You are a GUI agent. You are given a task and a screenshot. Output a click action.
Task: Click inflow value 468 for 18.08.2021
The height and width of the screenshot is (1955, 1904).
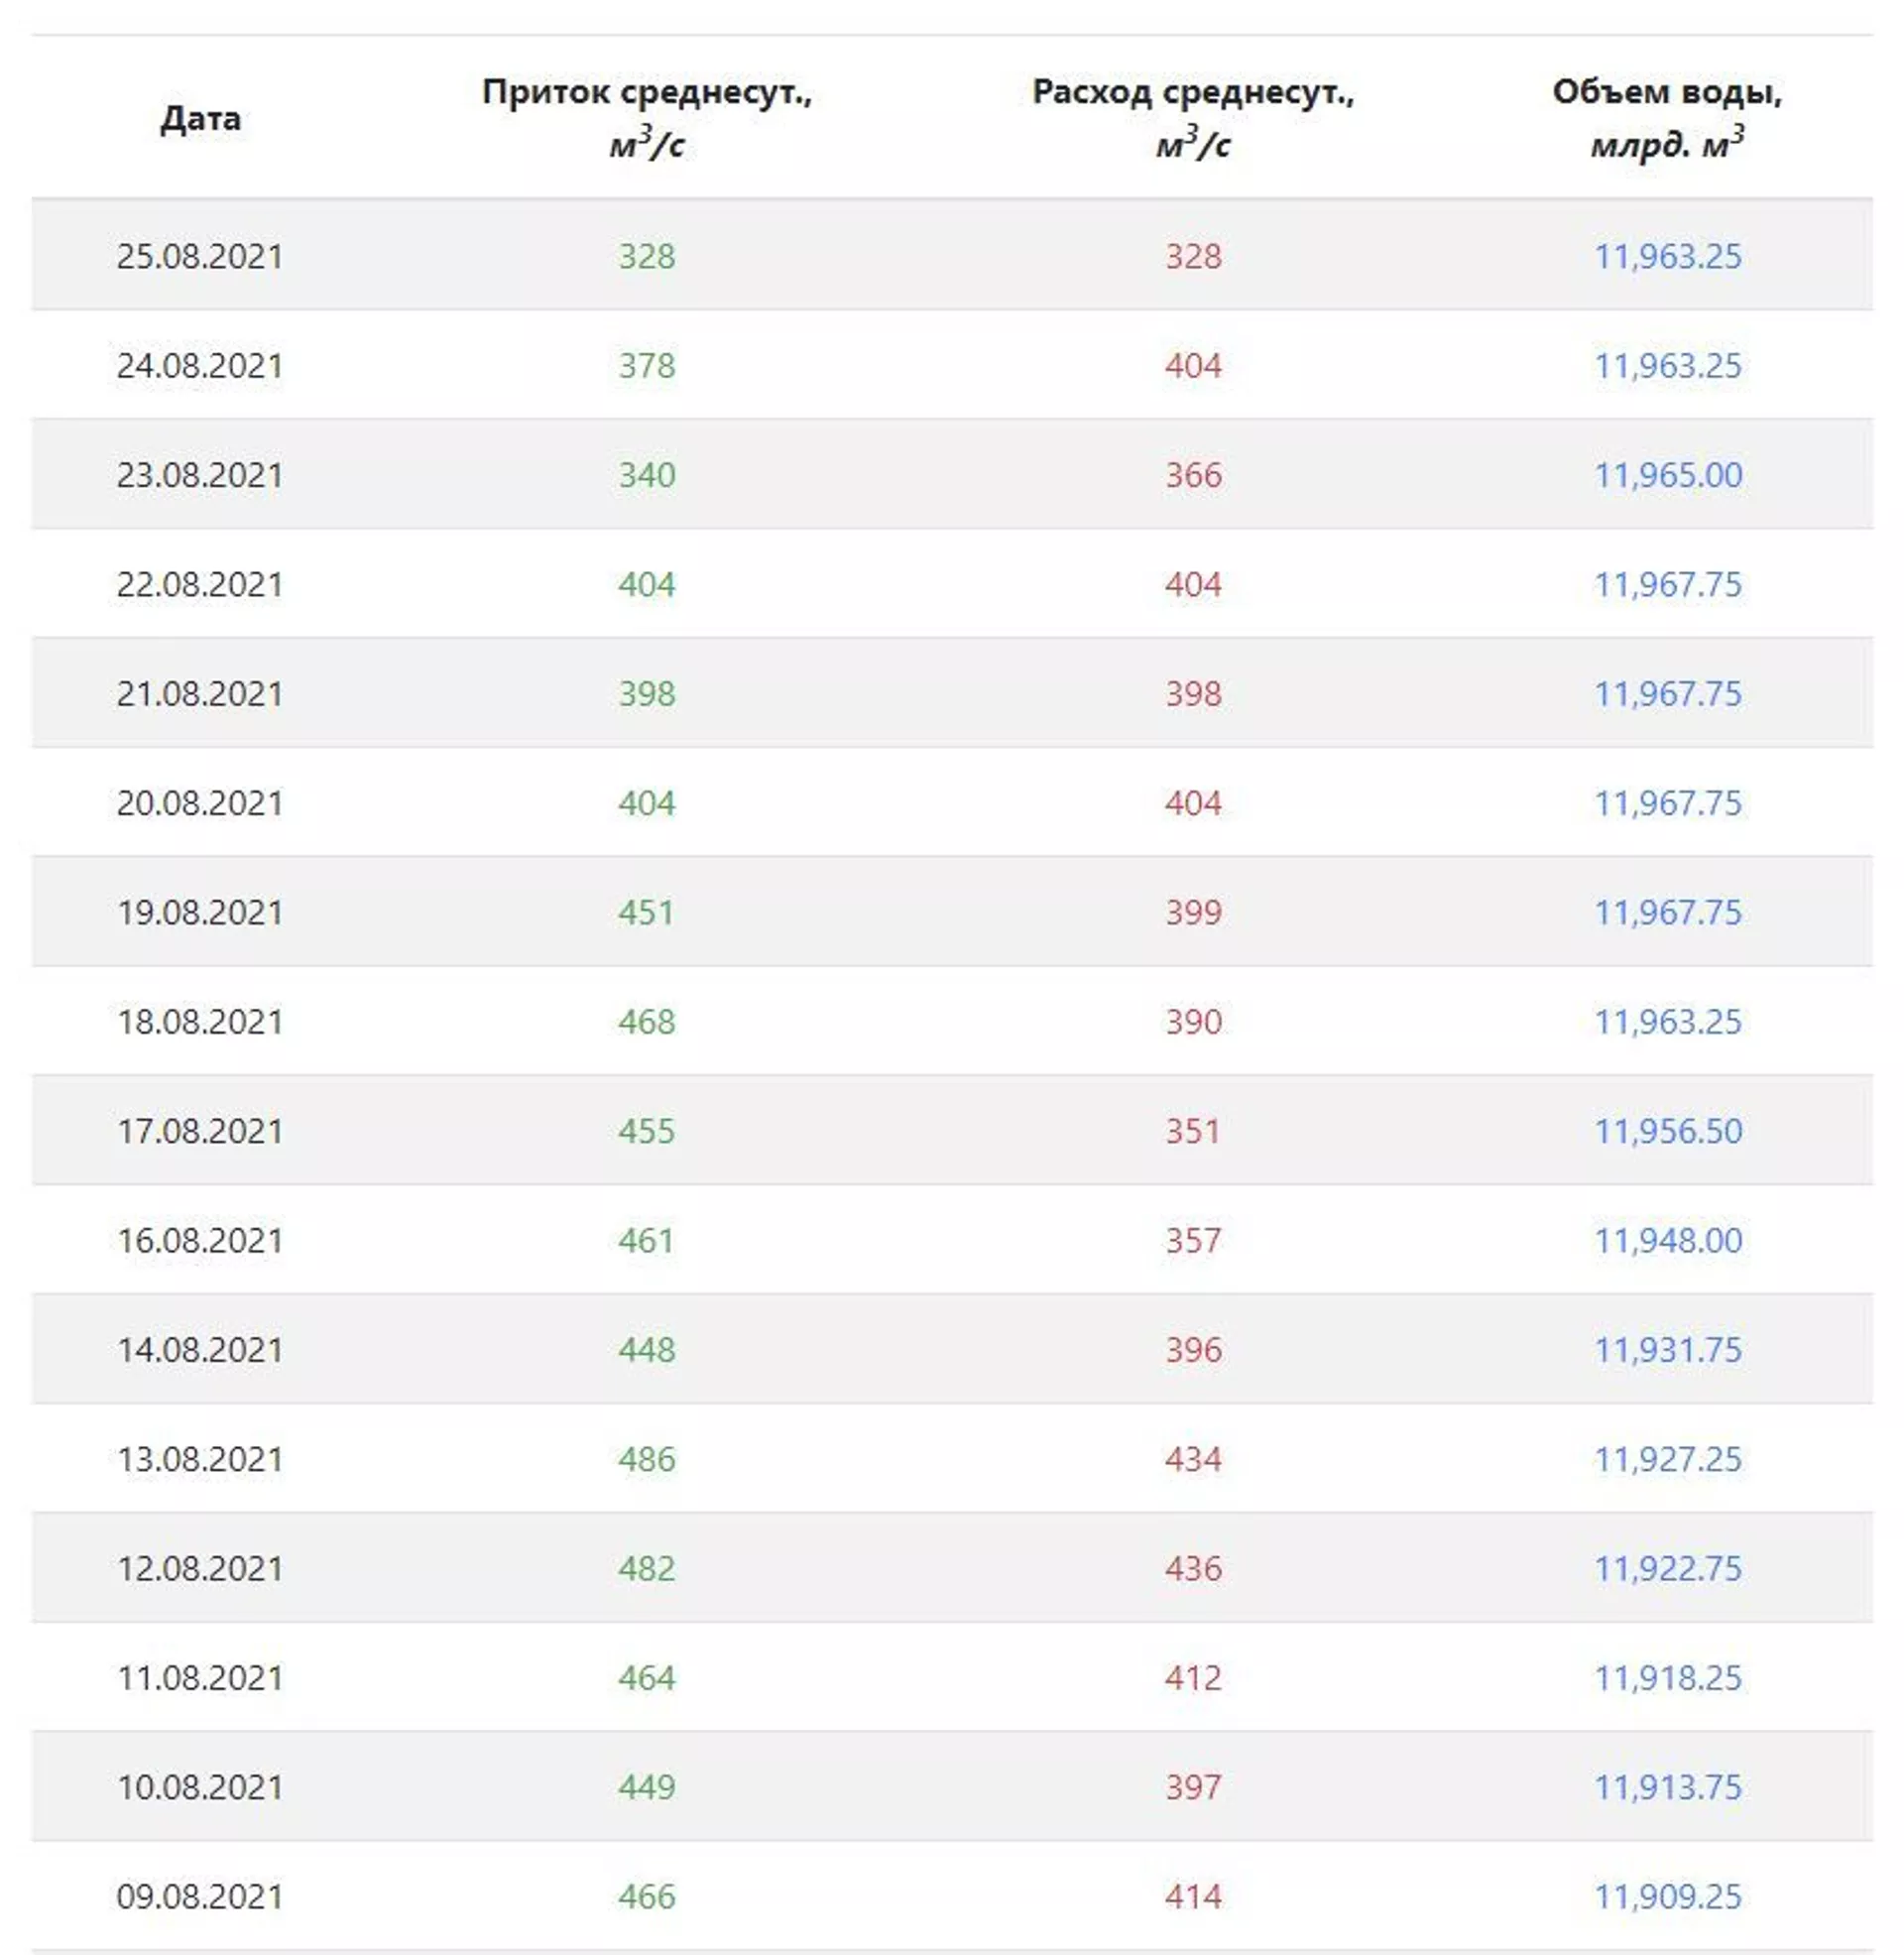pos(647,1022)
